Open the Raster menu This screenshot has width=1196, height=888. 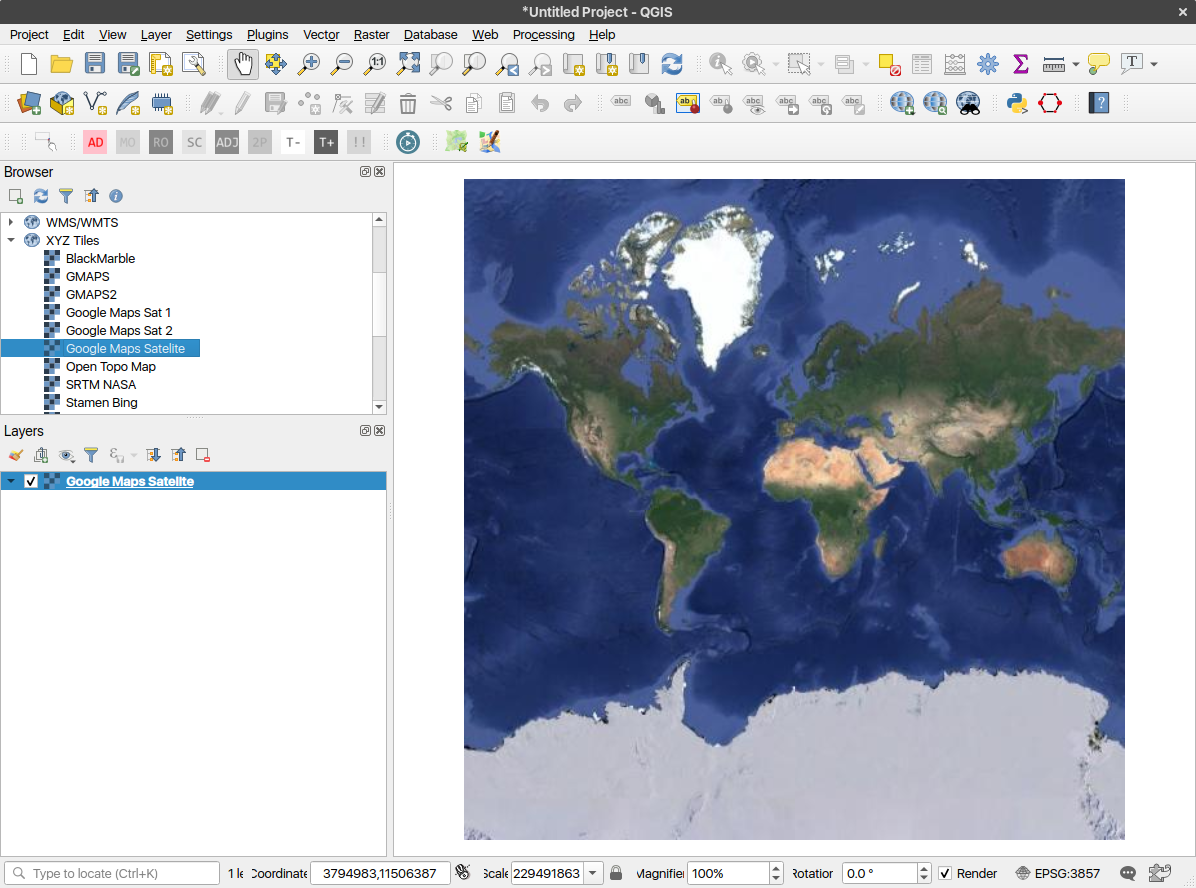click(x=371, y=34)
